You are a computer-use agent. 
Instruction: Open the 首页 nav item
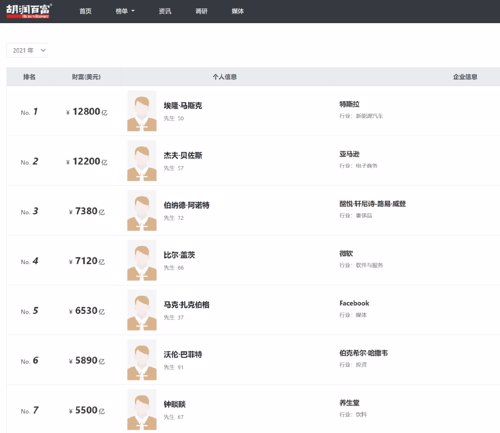85,11
